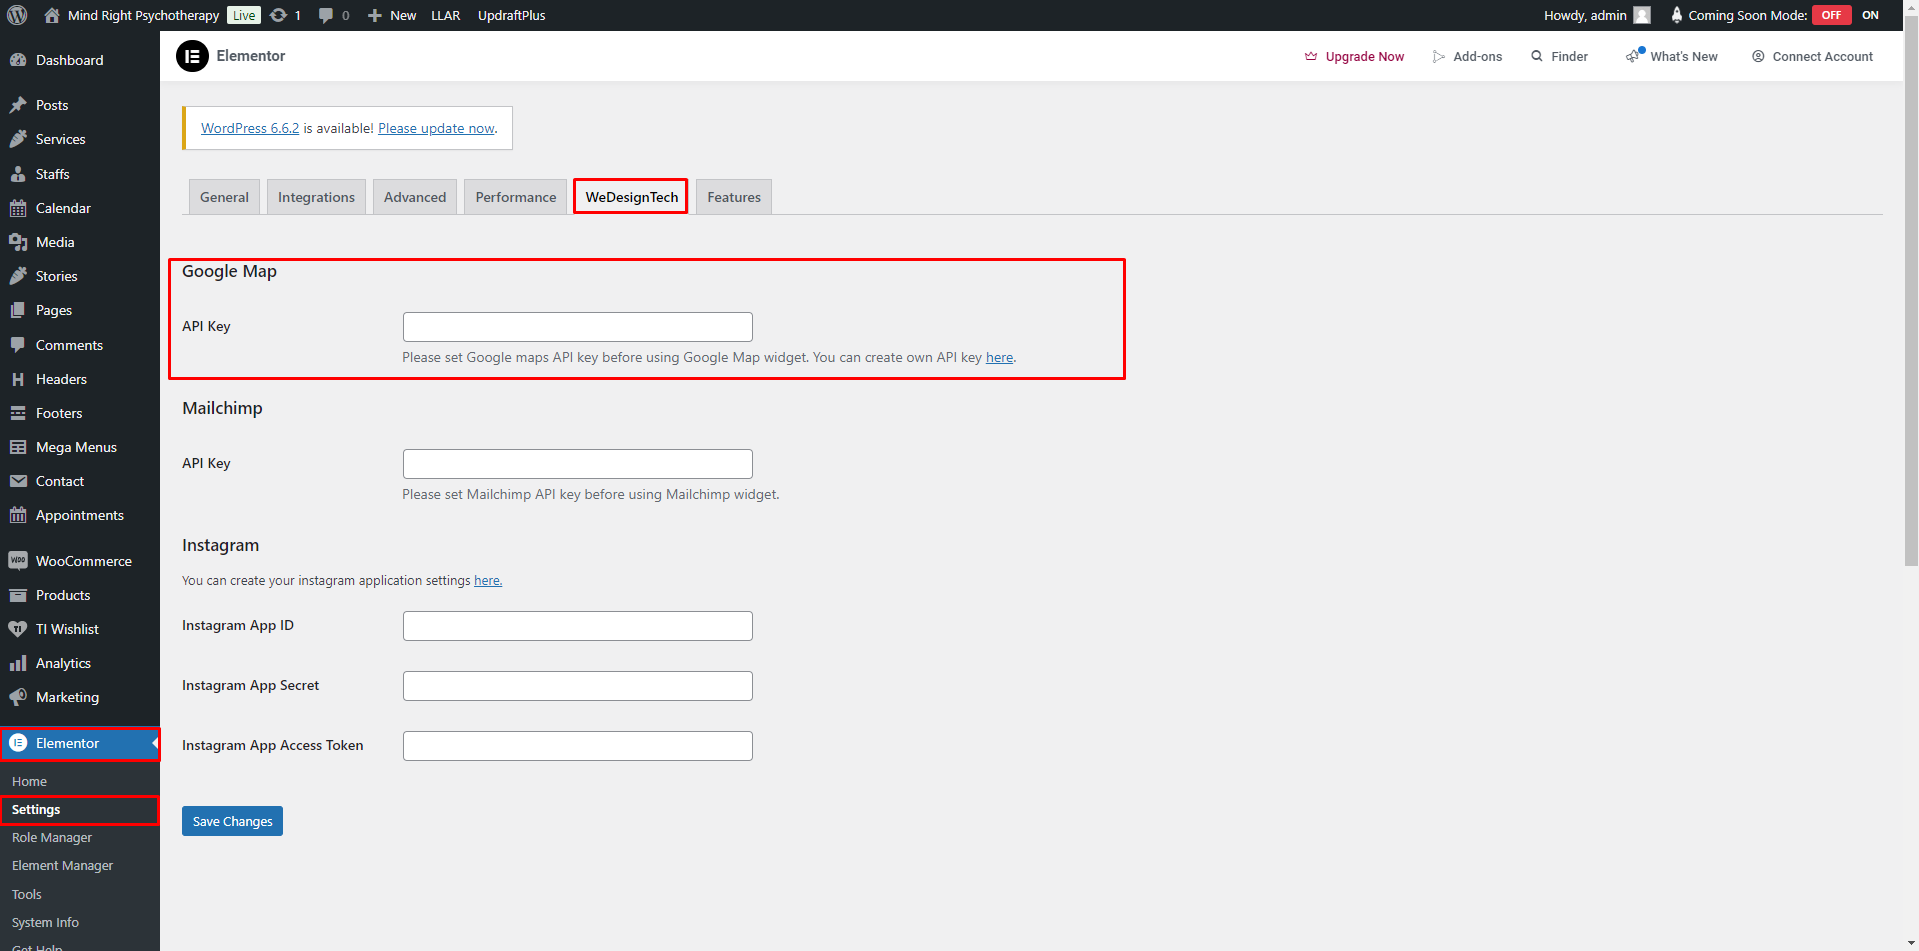Viewport: 1919px width, 951px height.
Task: Open the Tools submenu item
Action: tap(80, 894)
